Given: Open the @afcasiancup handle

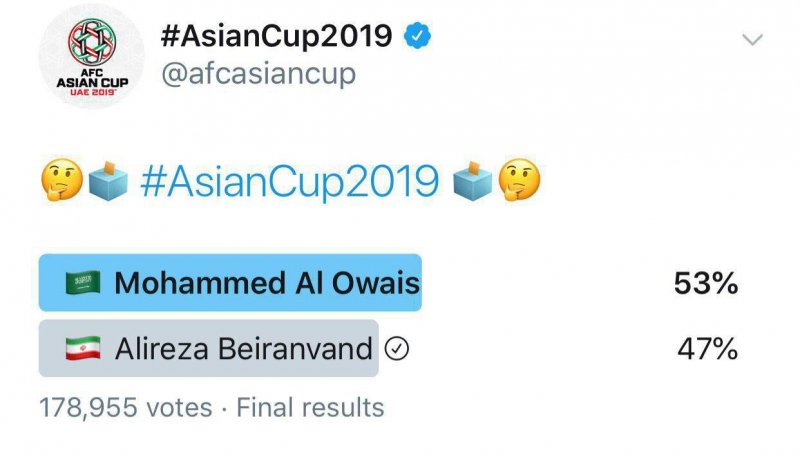Looking at the screenshot, I should [258, 75].
